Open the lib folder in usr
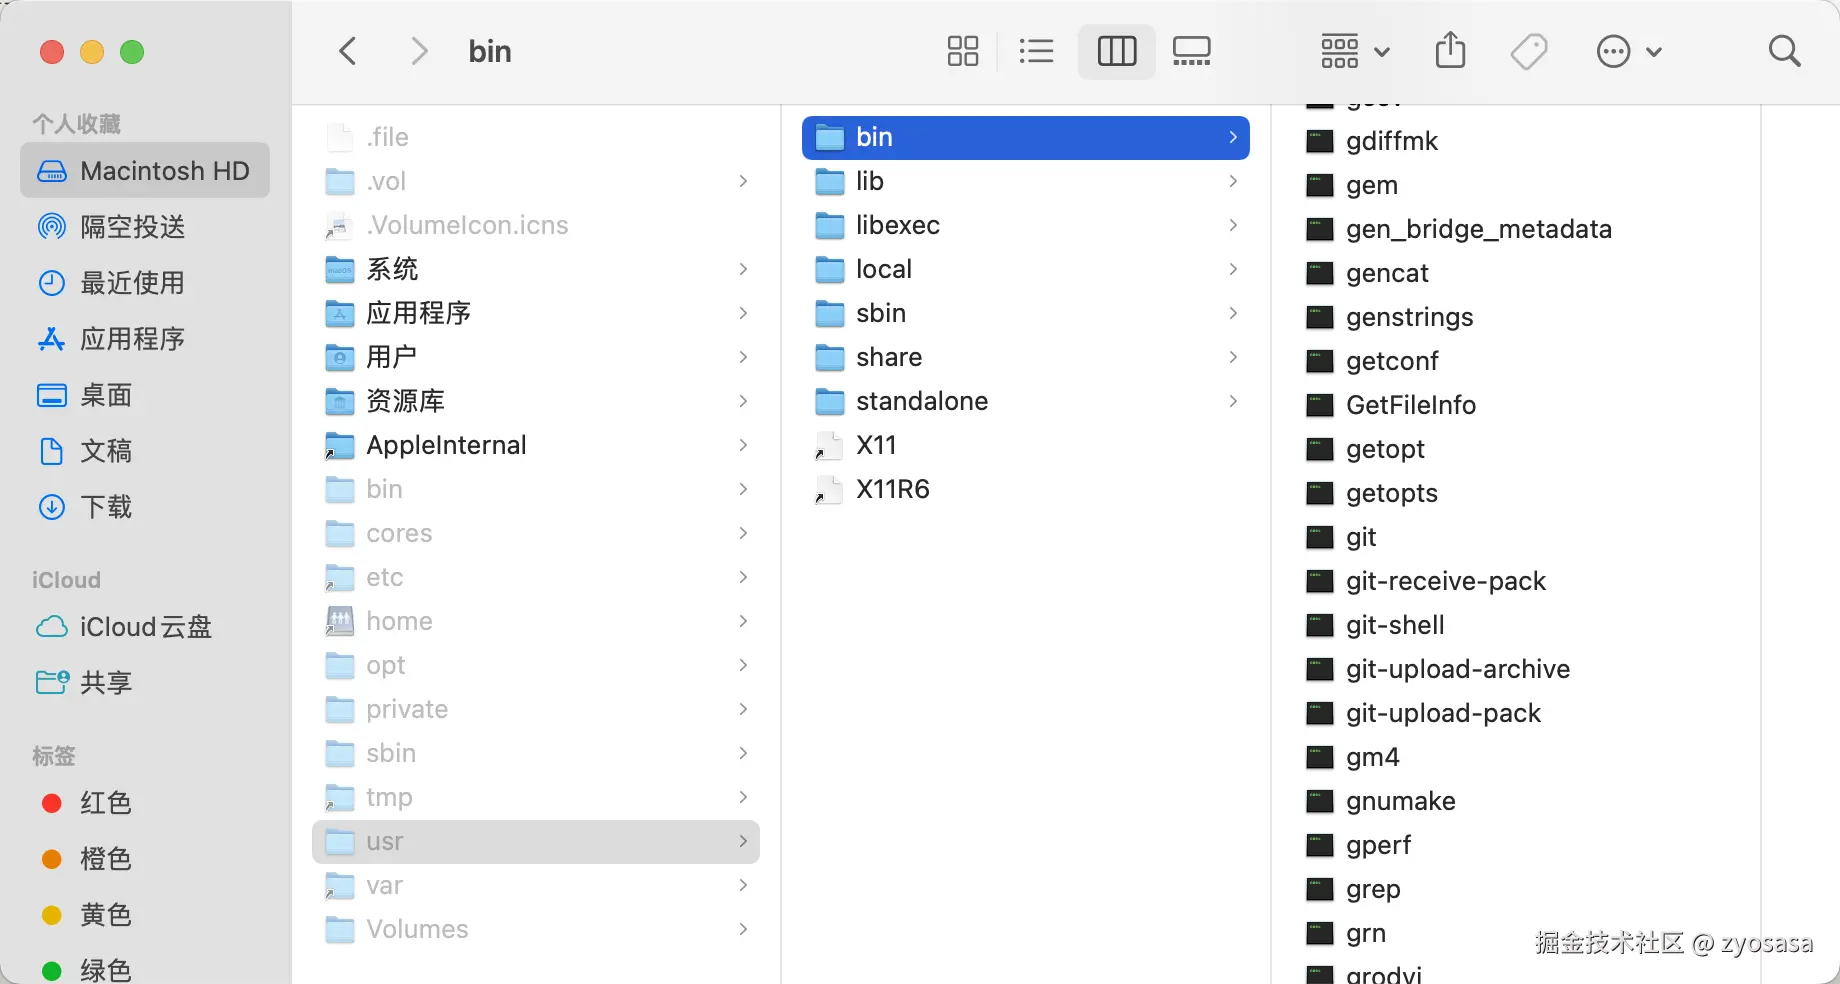1840x984 pixels. pyautogui.click(x=1026, y=181)
